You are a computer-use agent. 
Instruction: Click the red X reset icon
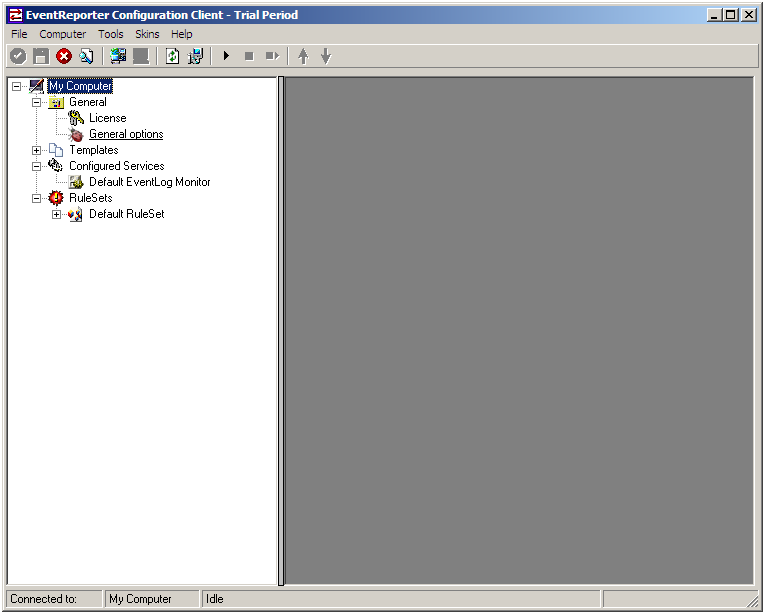click(64, 56)
